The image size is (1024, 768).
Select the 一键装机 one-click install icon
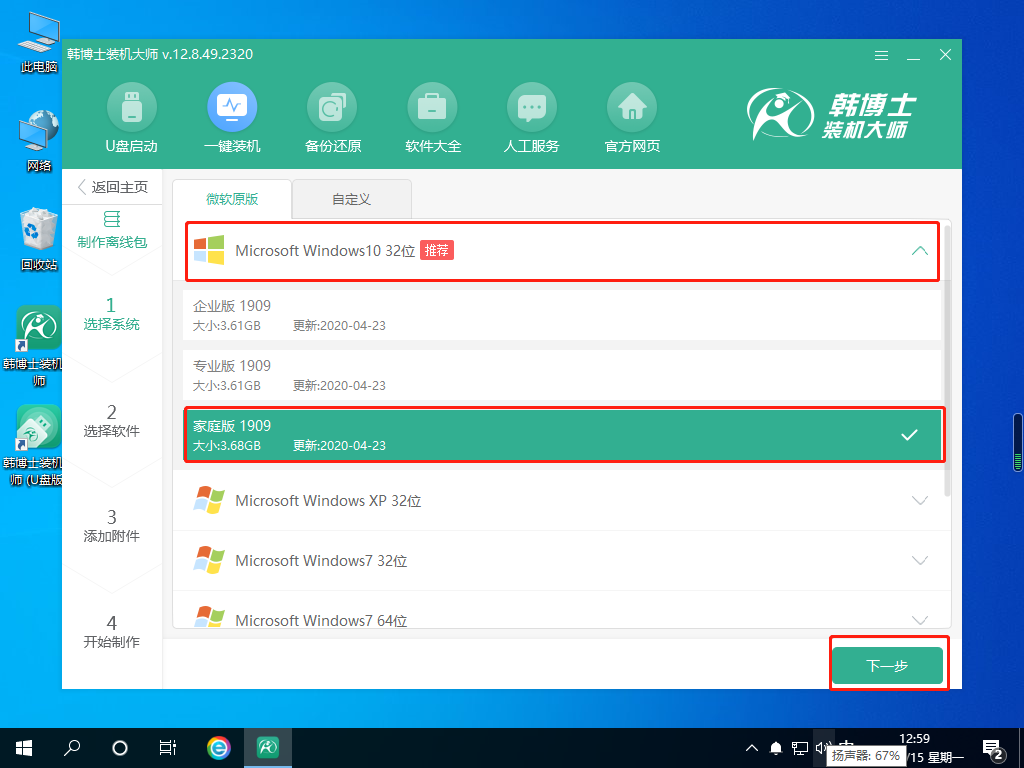click(232, 107)
